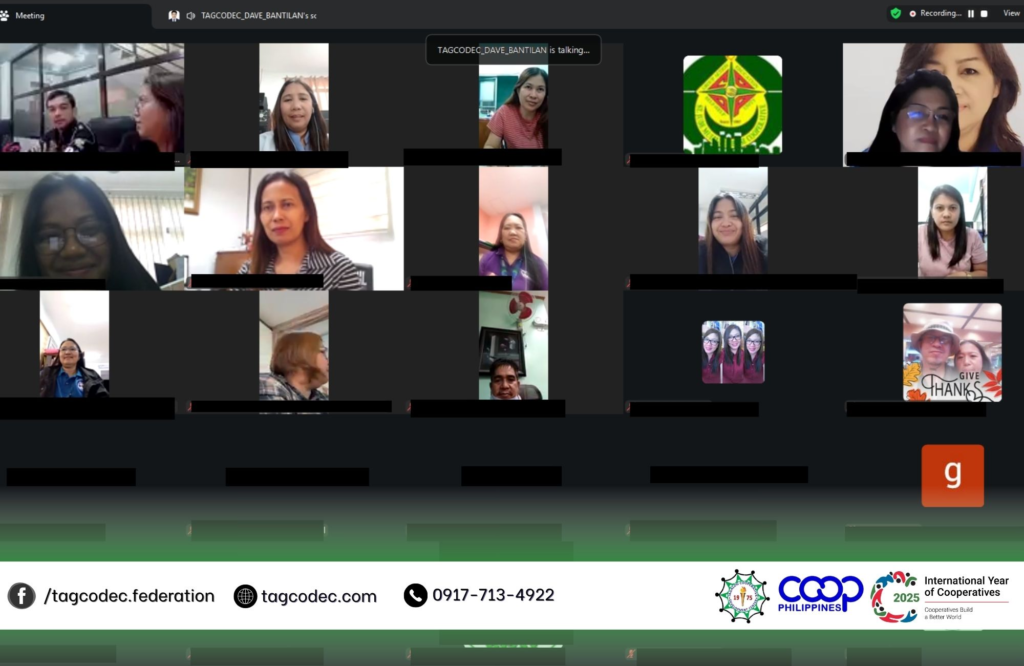Click the globe icon beside tagcodec.com
The height and width of the screenshot is (666, 1024).
[x=245, y=596]
